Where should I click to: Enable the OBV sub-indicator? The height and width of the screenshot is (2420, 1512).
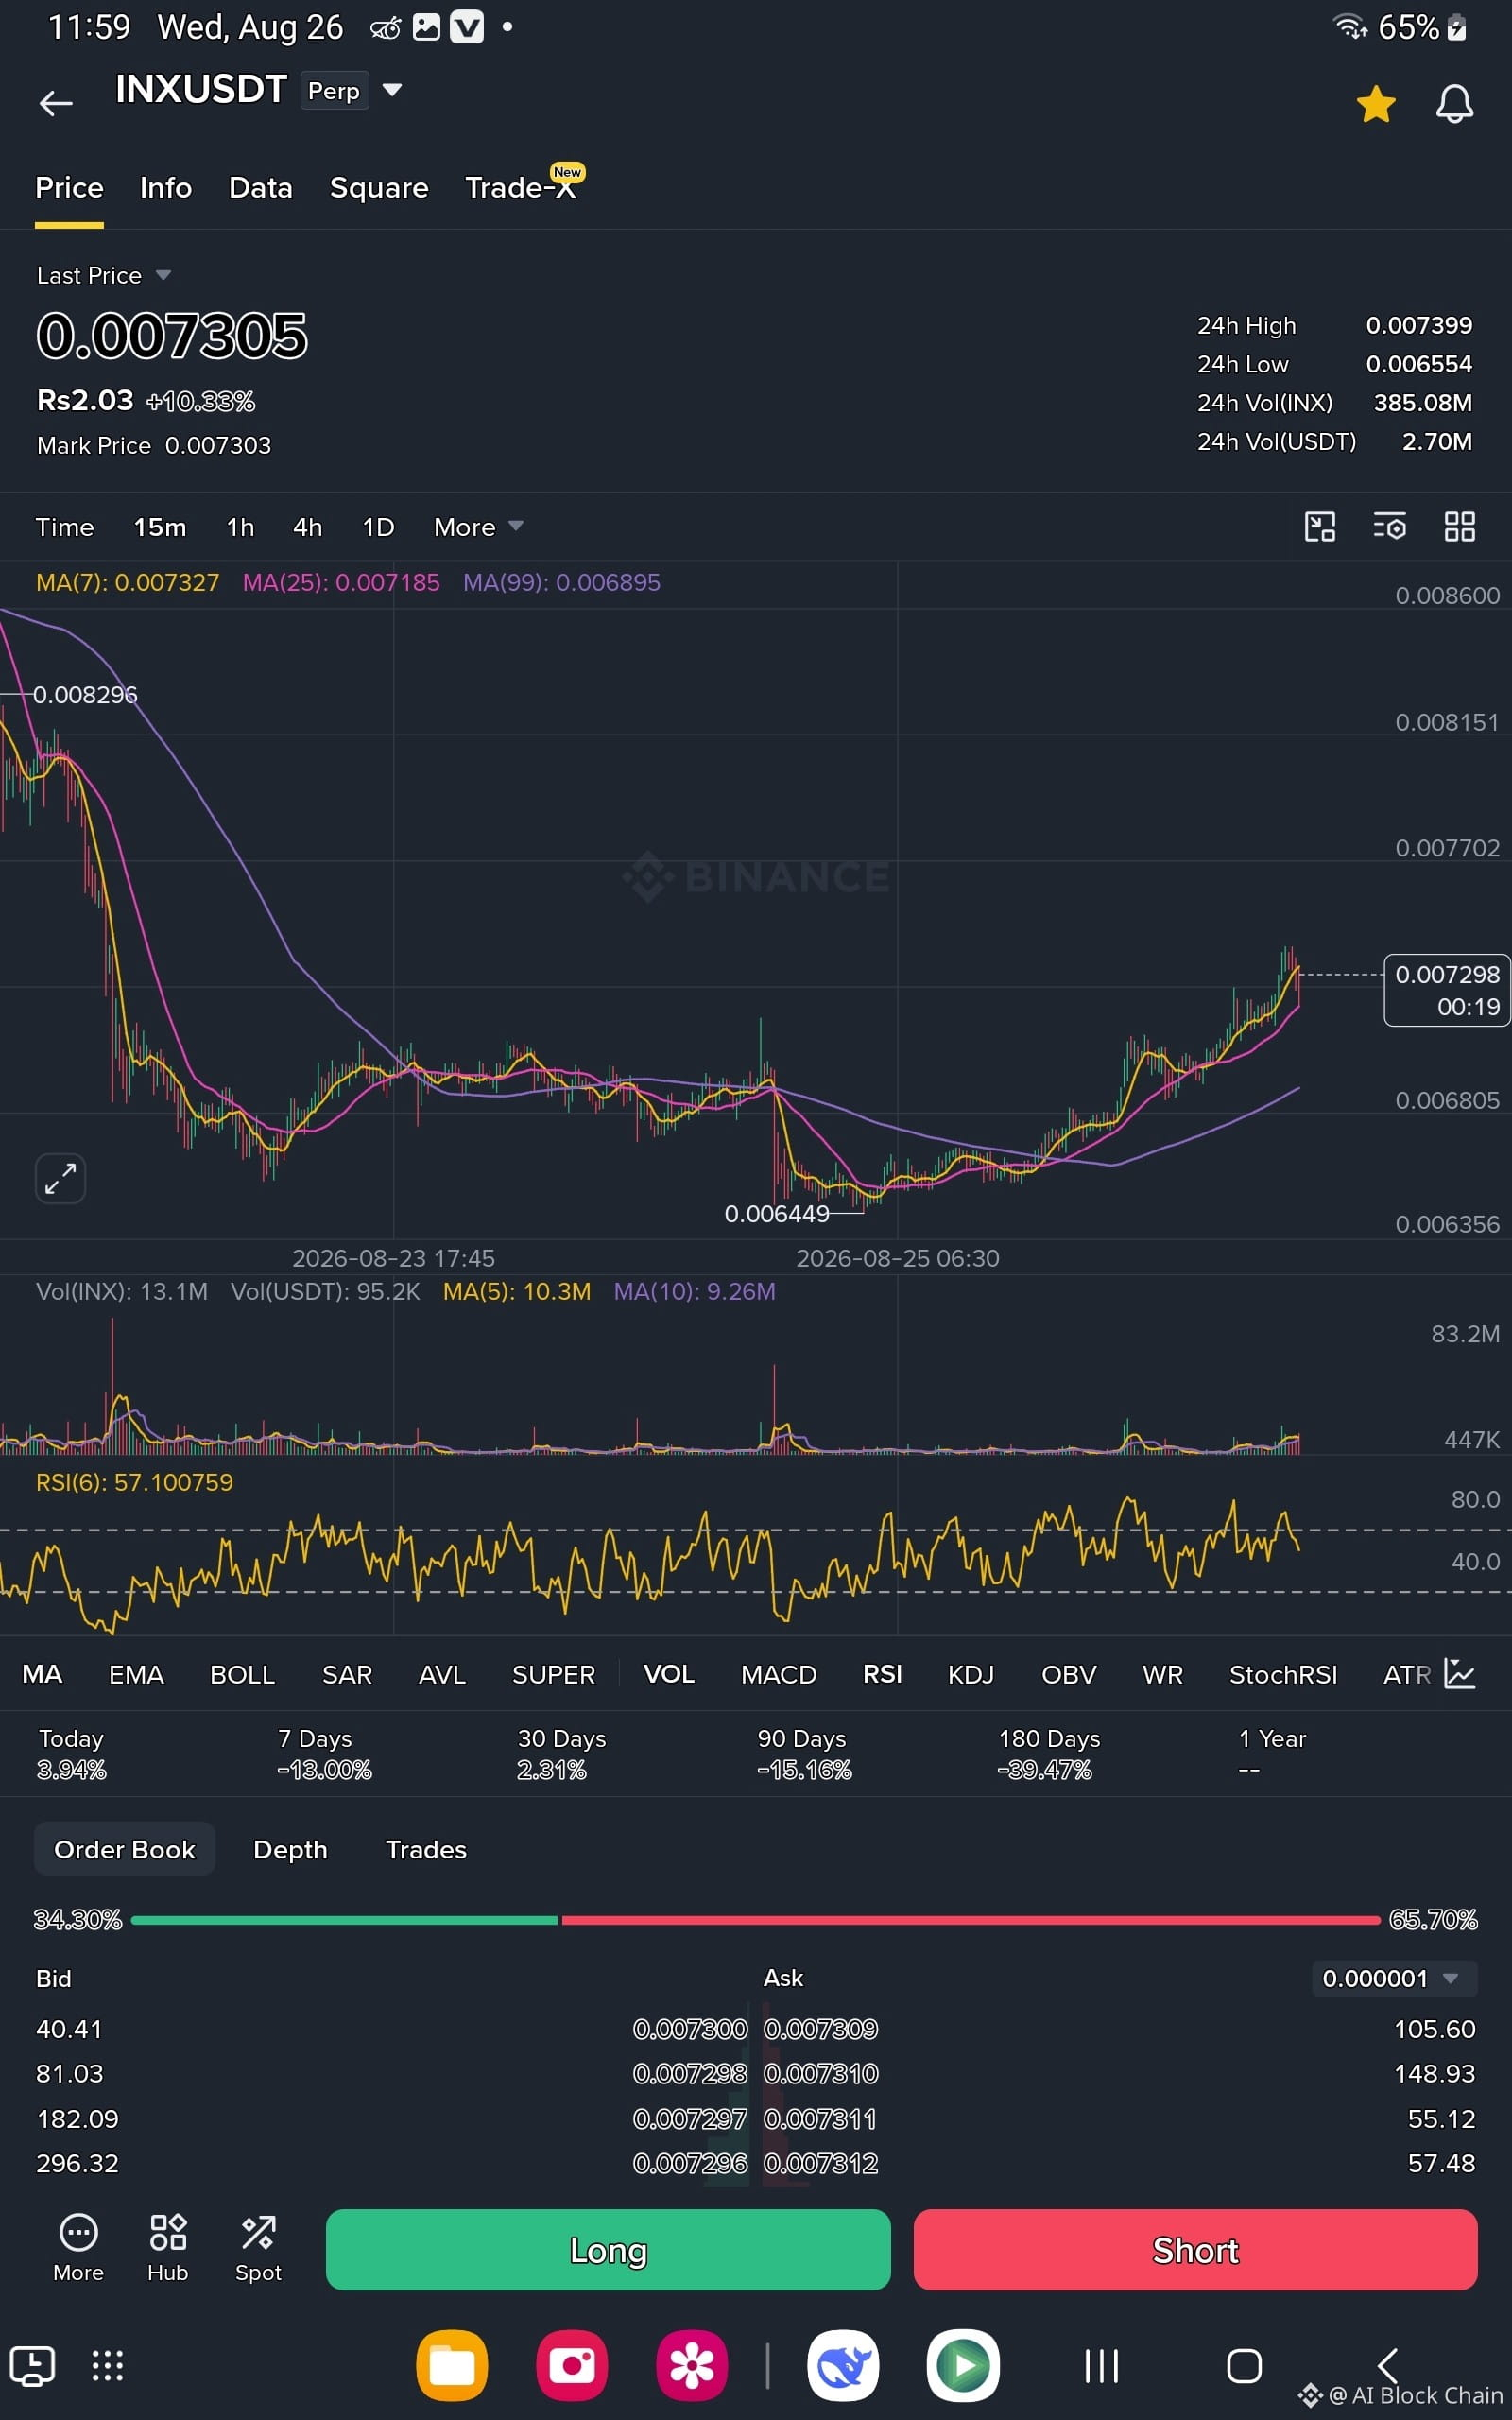point(1069,1675)
